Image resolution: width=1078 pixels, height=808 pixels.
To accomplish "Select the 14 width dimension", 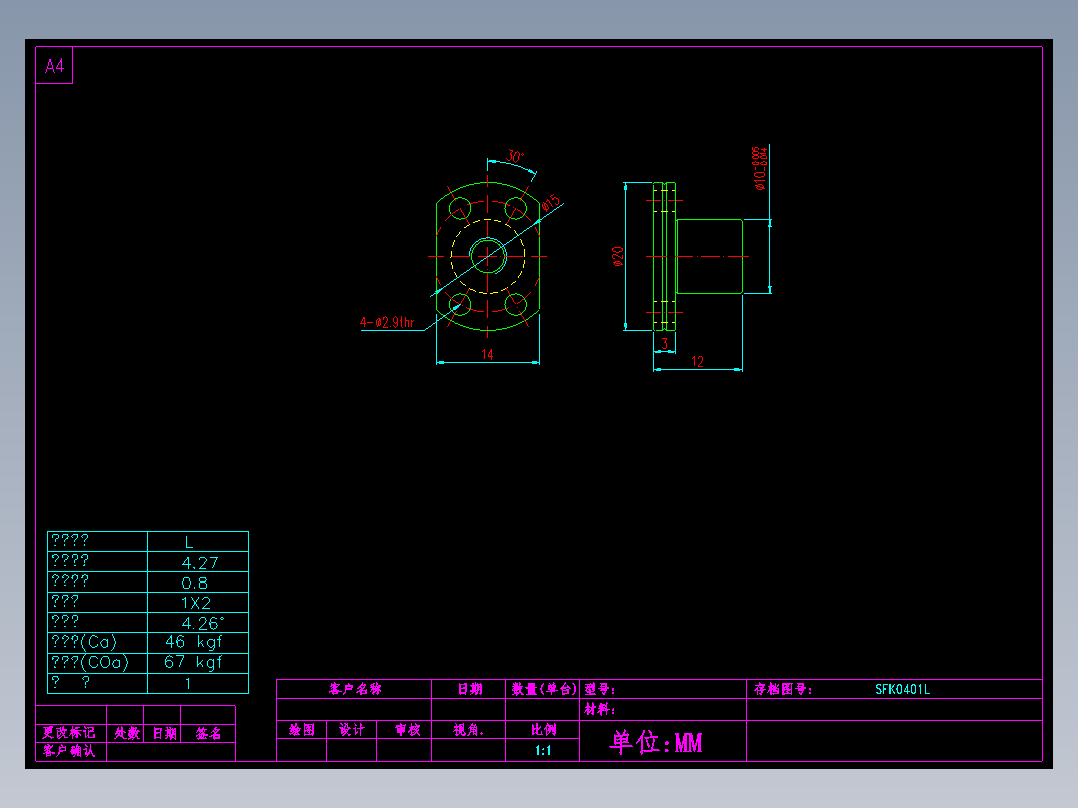I will [x=487, y=354].
